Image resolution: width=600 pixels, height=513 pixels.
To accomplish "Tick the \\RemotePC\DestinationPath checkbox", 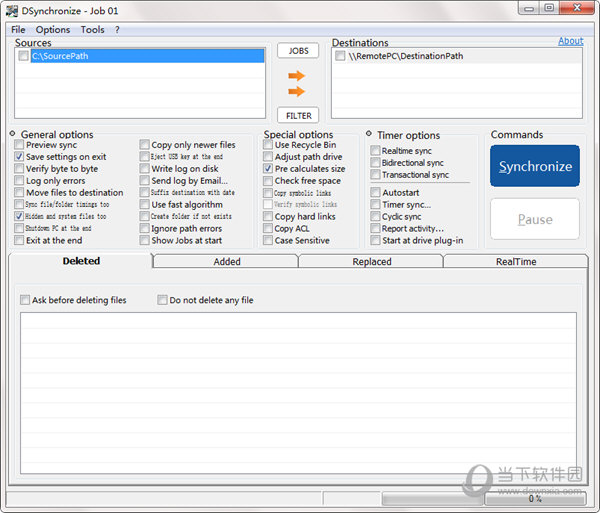I will 340,56.
